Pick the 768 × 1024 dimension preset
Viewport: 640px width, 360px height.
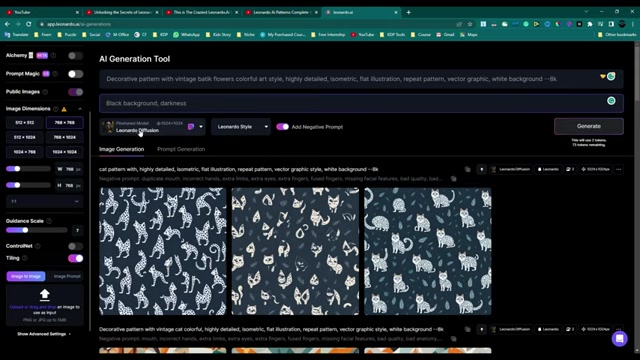pyautogui.click(x=64, y=137)
